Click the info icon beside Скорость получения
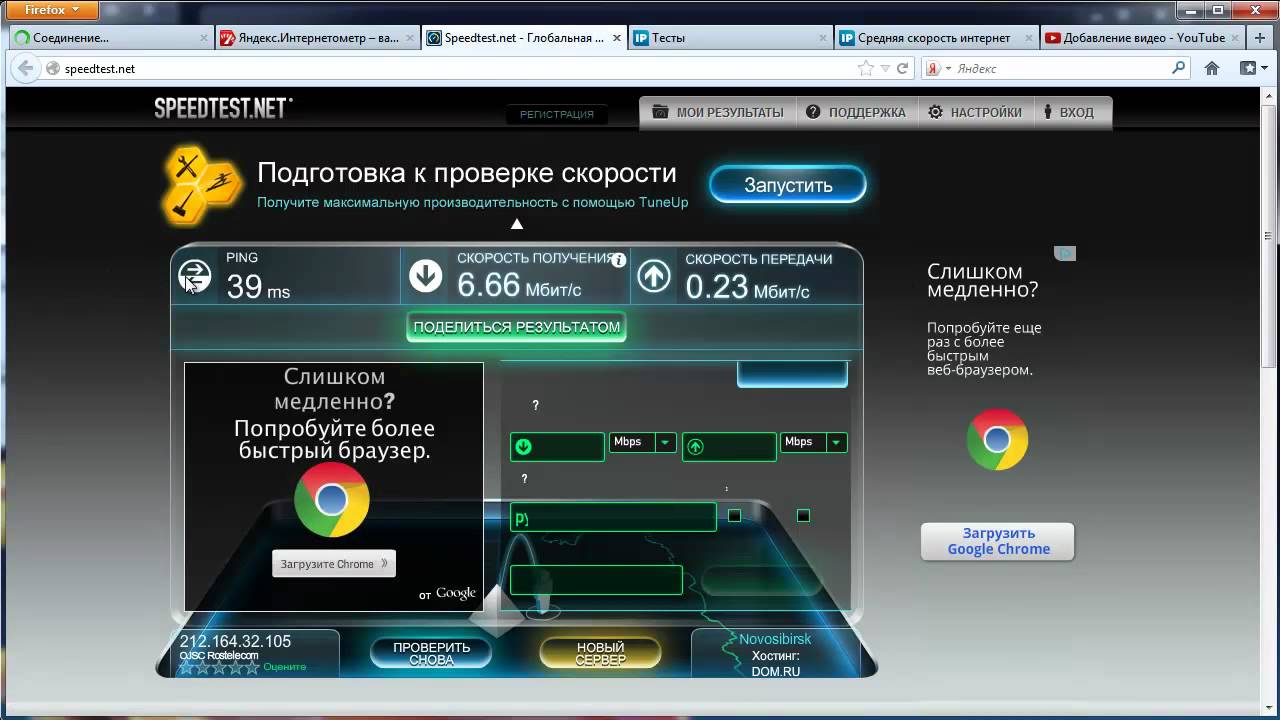Image resolution: width=1280 pixels, height=720 pixels. (x=619, y=260)
